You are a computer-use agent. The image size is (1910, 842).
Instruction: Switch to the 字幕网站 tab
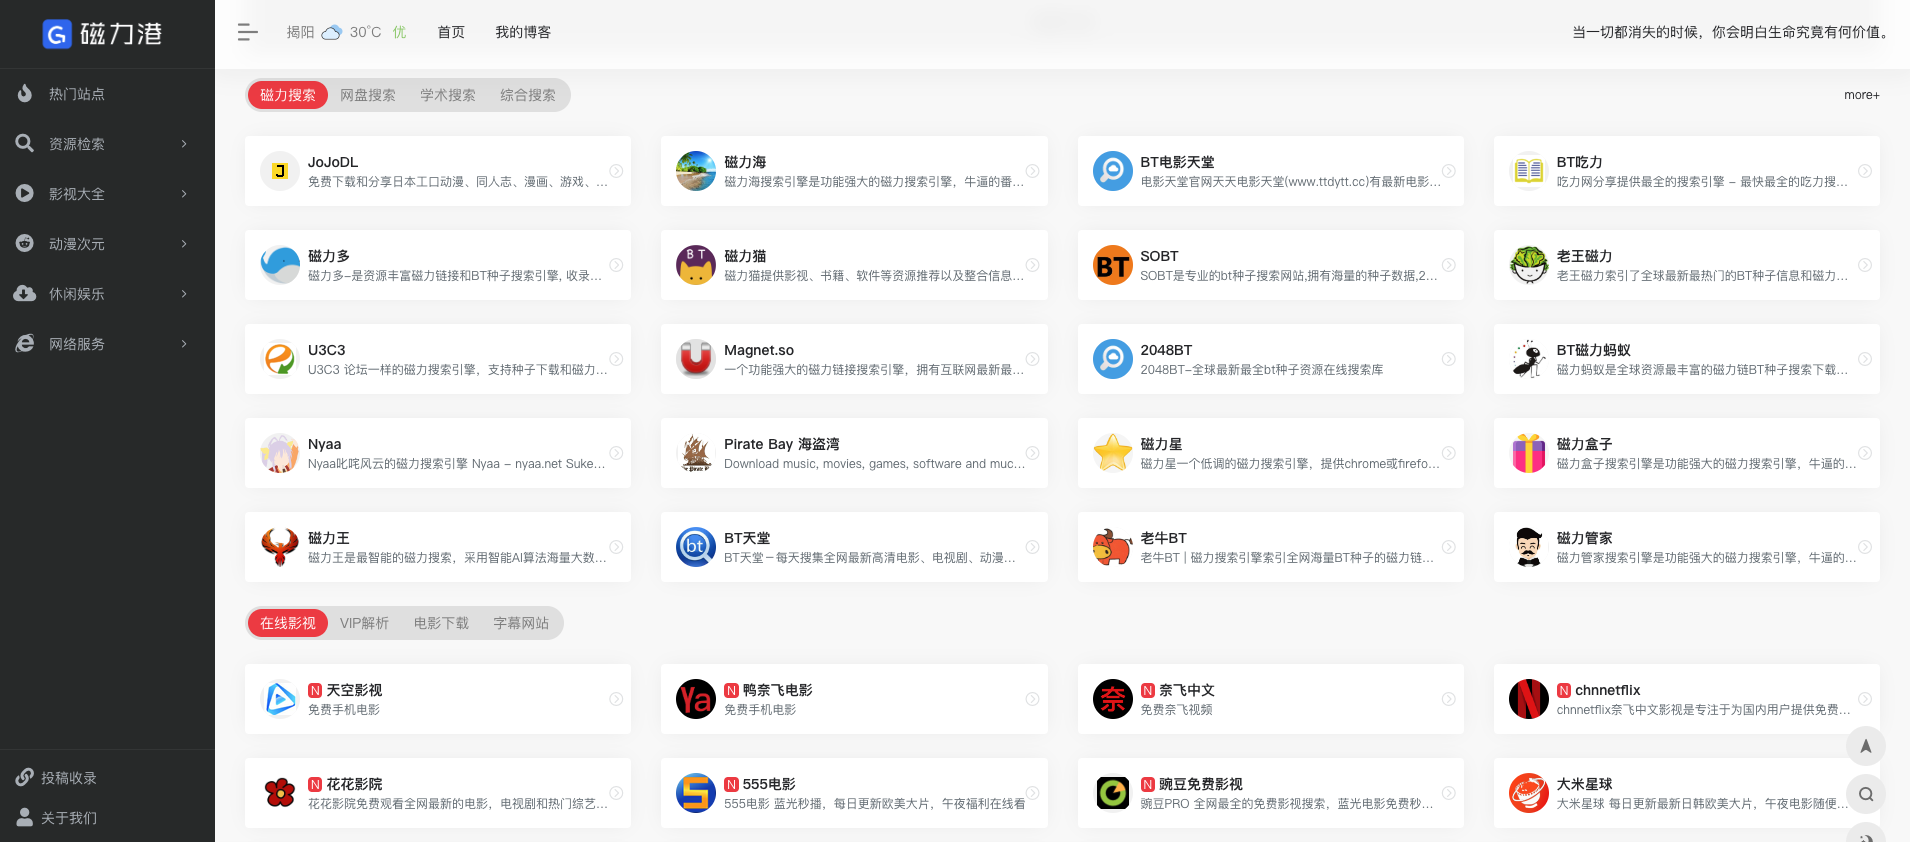(521, 623)
